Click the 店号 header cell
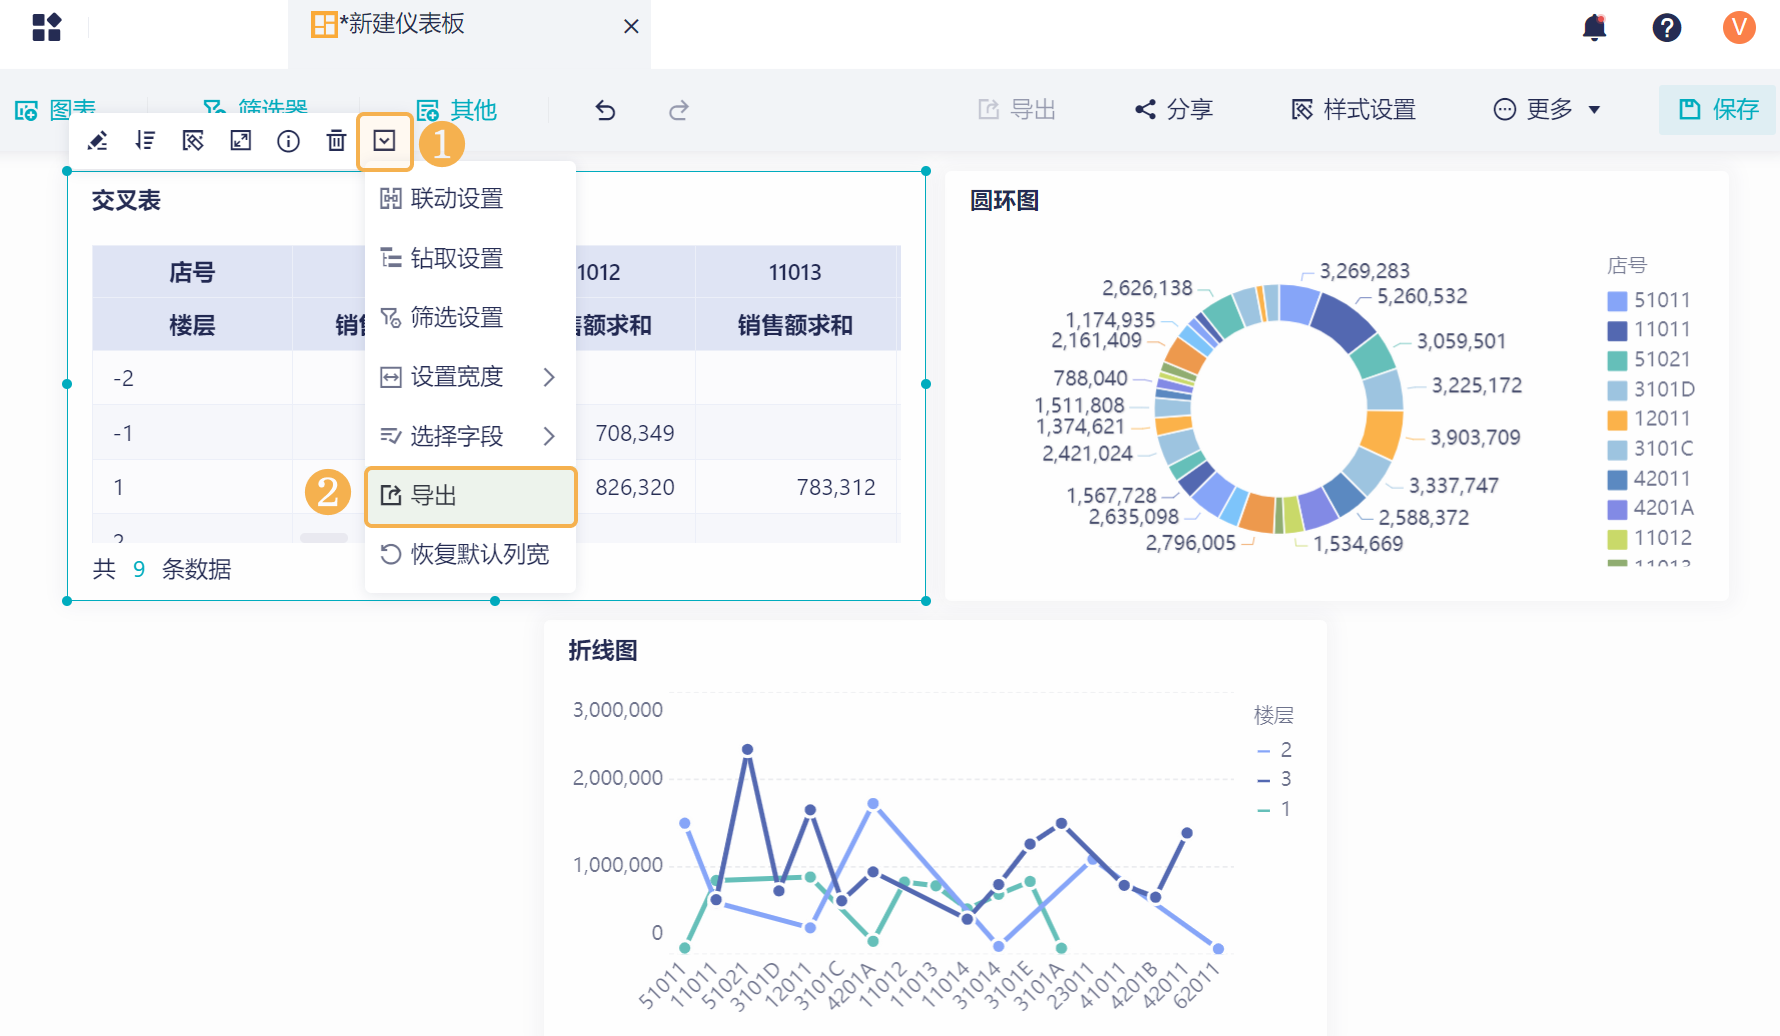Viewport: 1780px width, 1036px height. click(x=192, y=272)
